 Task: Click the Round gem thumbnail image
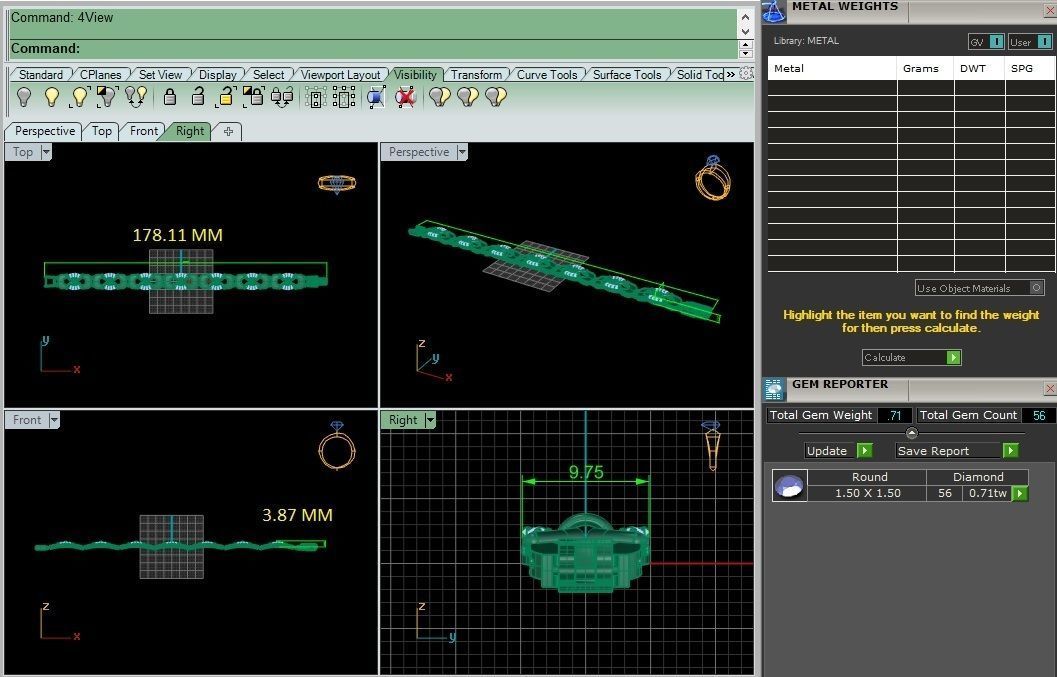click(789, 485)
